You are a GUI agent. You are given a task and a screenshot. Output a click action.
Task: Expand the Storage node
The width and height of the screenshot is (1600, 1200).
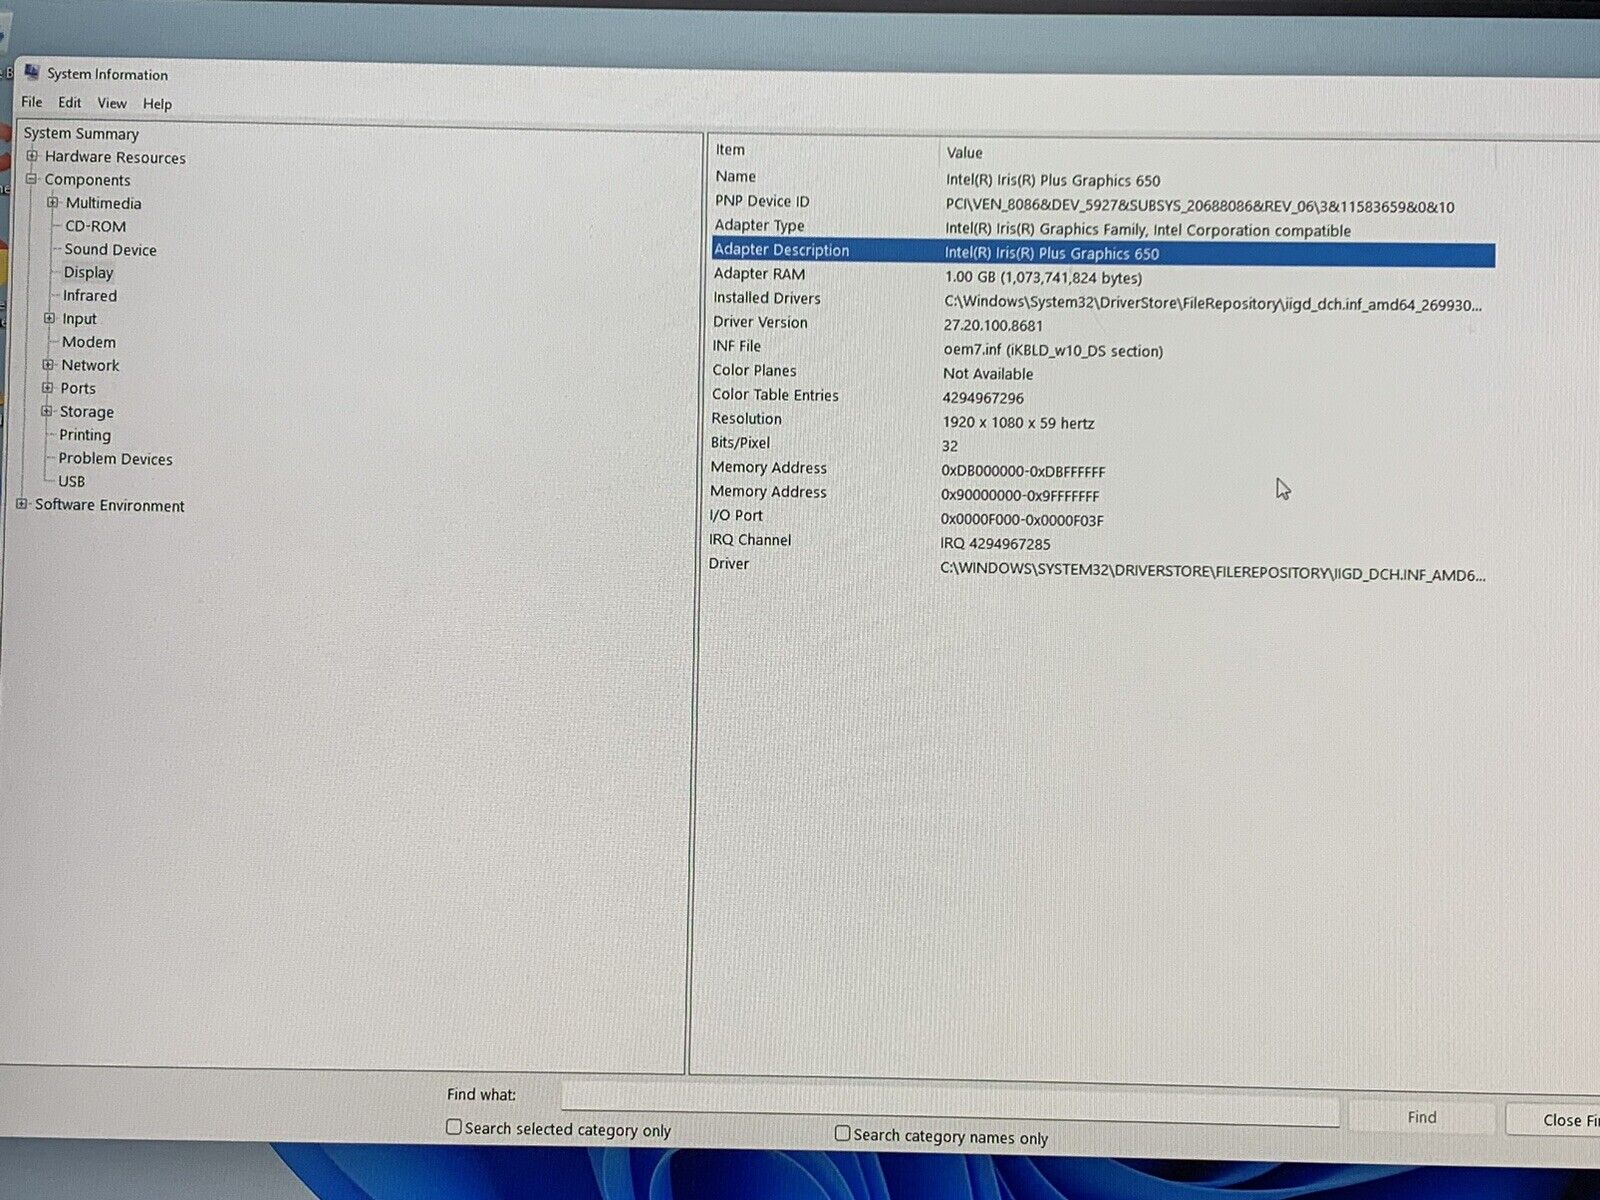click(x=46, y=411)
